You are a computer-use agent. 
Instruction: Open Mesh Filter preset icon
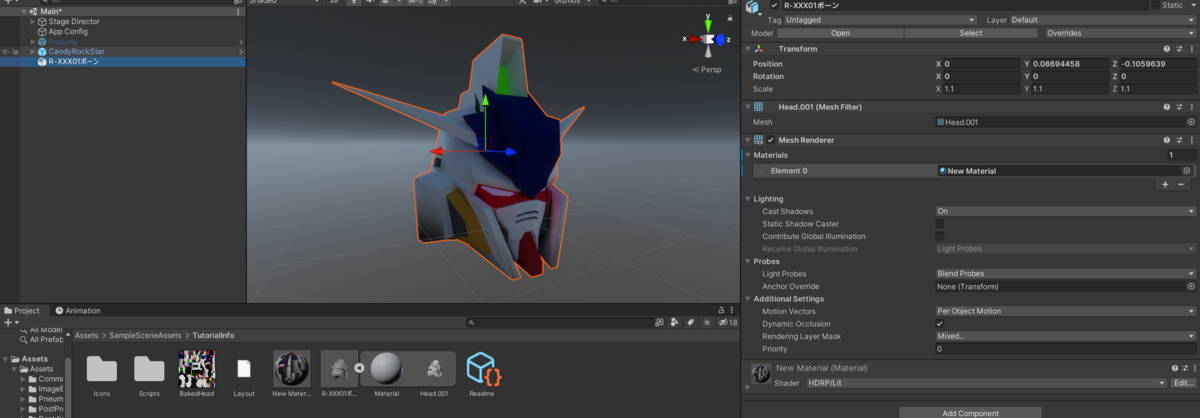[x=1179, y=107]
